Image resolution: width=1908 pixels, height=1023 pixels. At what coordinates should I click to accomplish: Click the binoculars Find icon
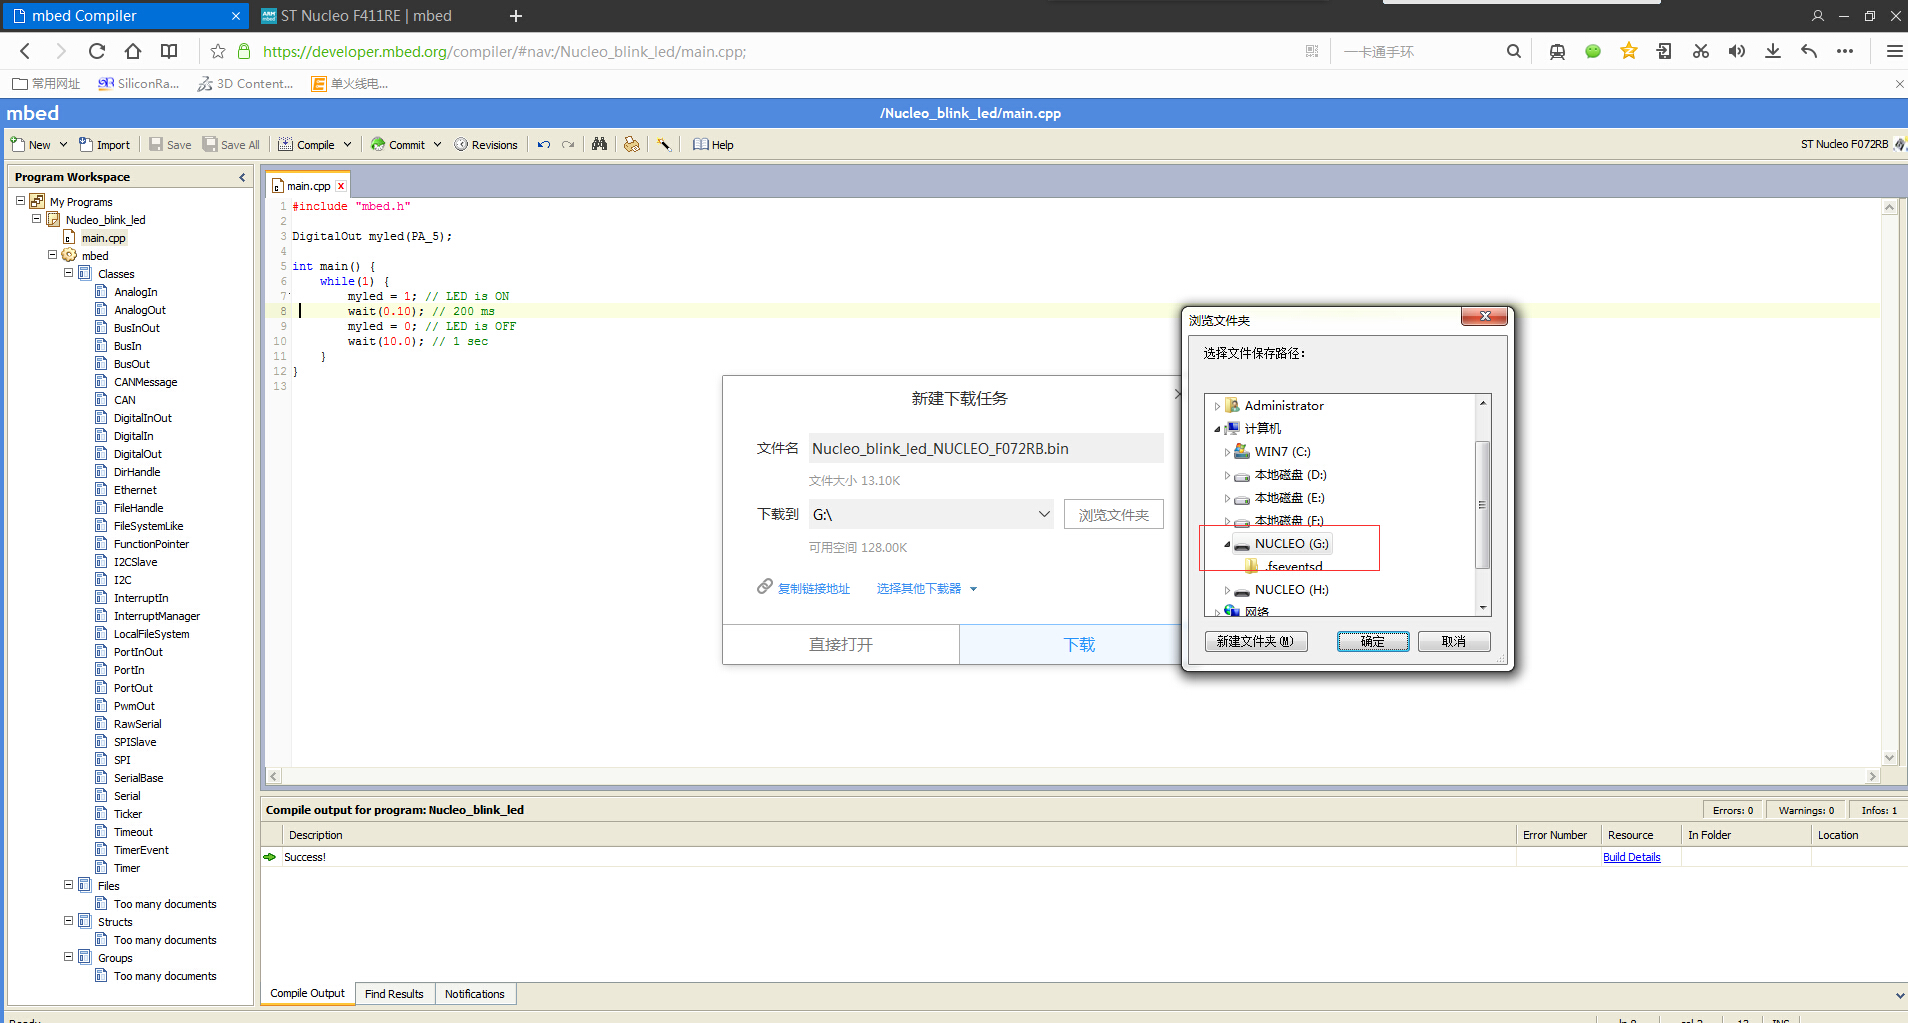(599, 144)
